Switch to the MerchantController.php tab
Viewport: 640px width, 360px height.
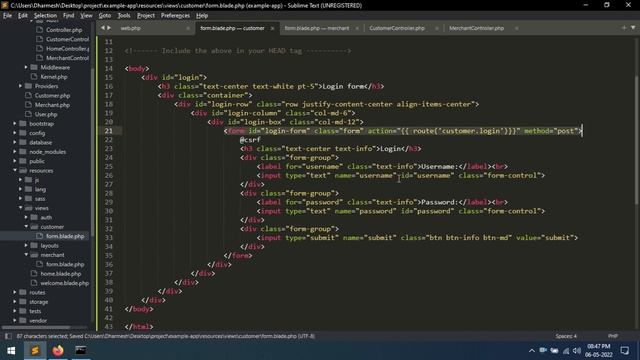[x=476, y=28]
